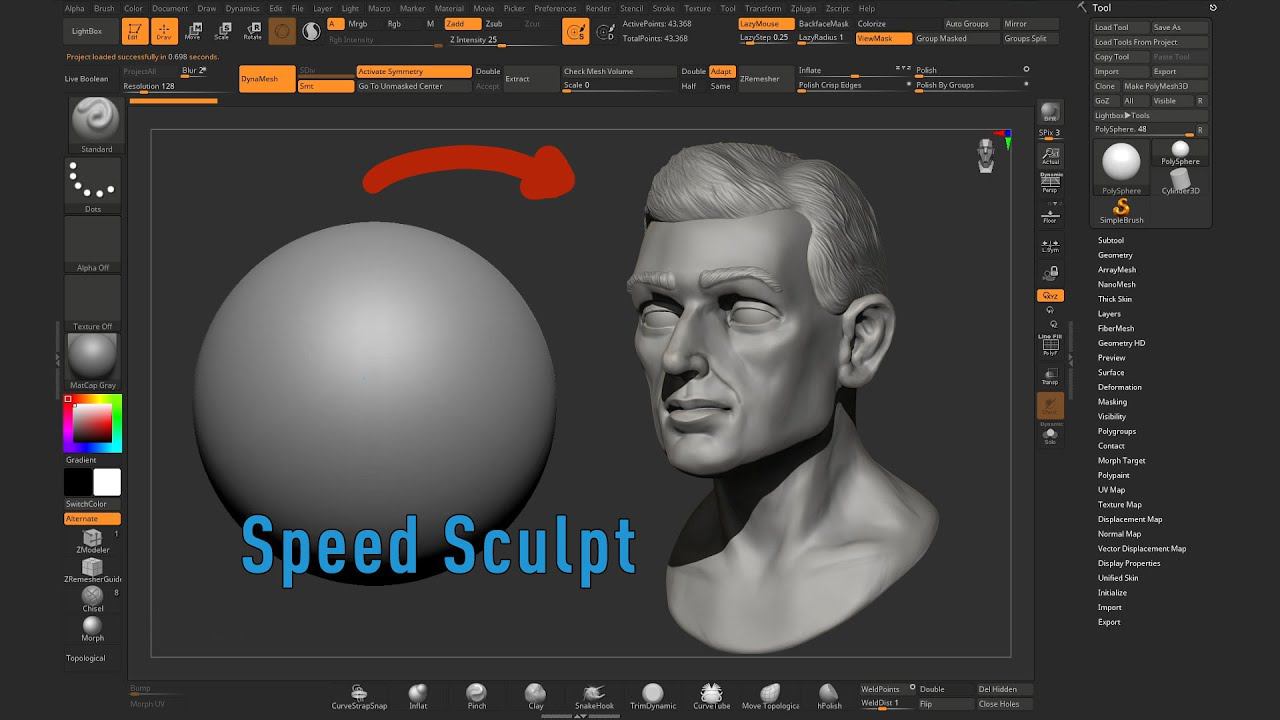This screenshot has height=720, width=1280.
Task: Select the Morph brush icon
Action: click(x=92, y=628)
